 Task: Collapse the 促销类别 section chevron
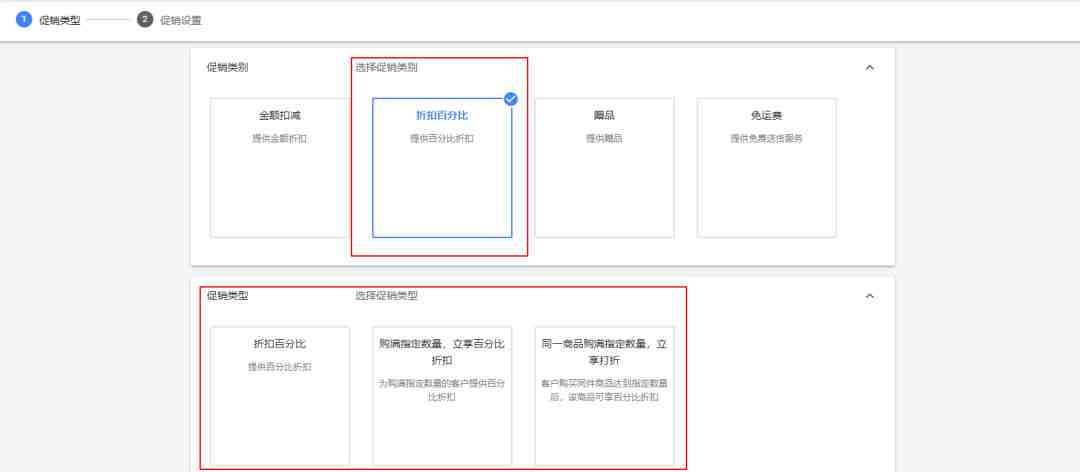869,68
